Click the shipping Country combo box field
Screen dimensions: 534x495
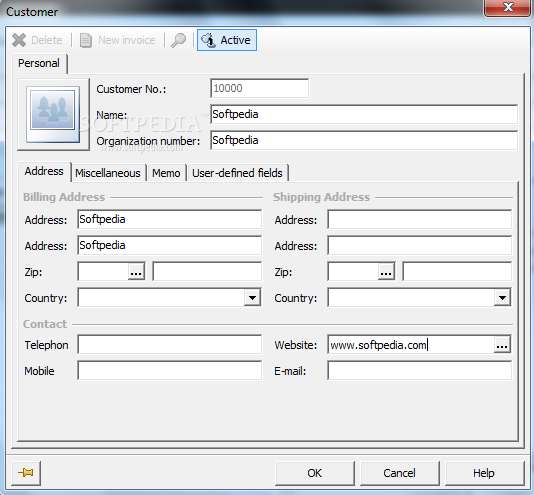pyautogui.click(x=411, y=297)
